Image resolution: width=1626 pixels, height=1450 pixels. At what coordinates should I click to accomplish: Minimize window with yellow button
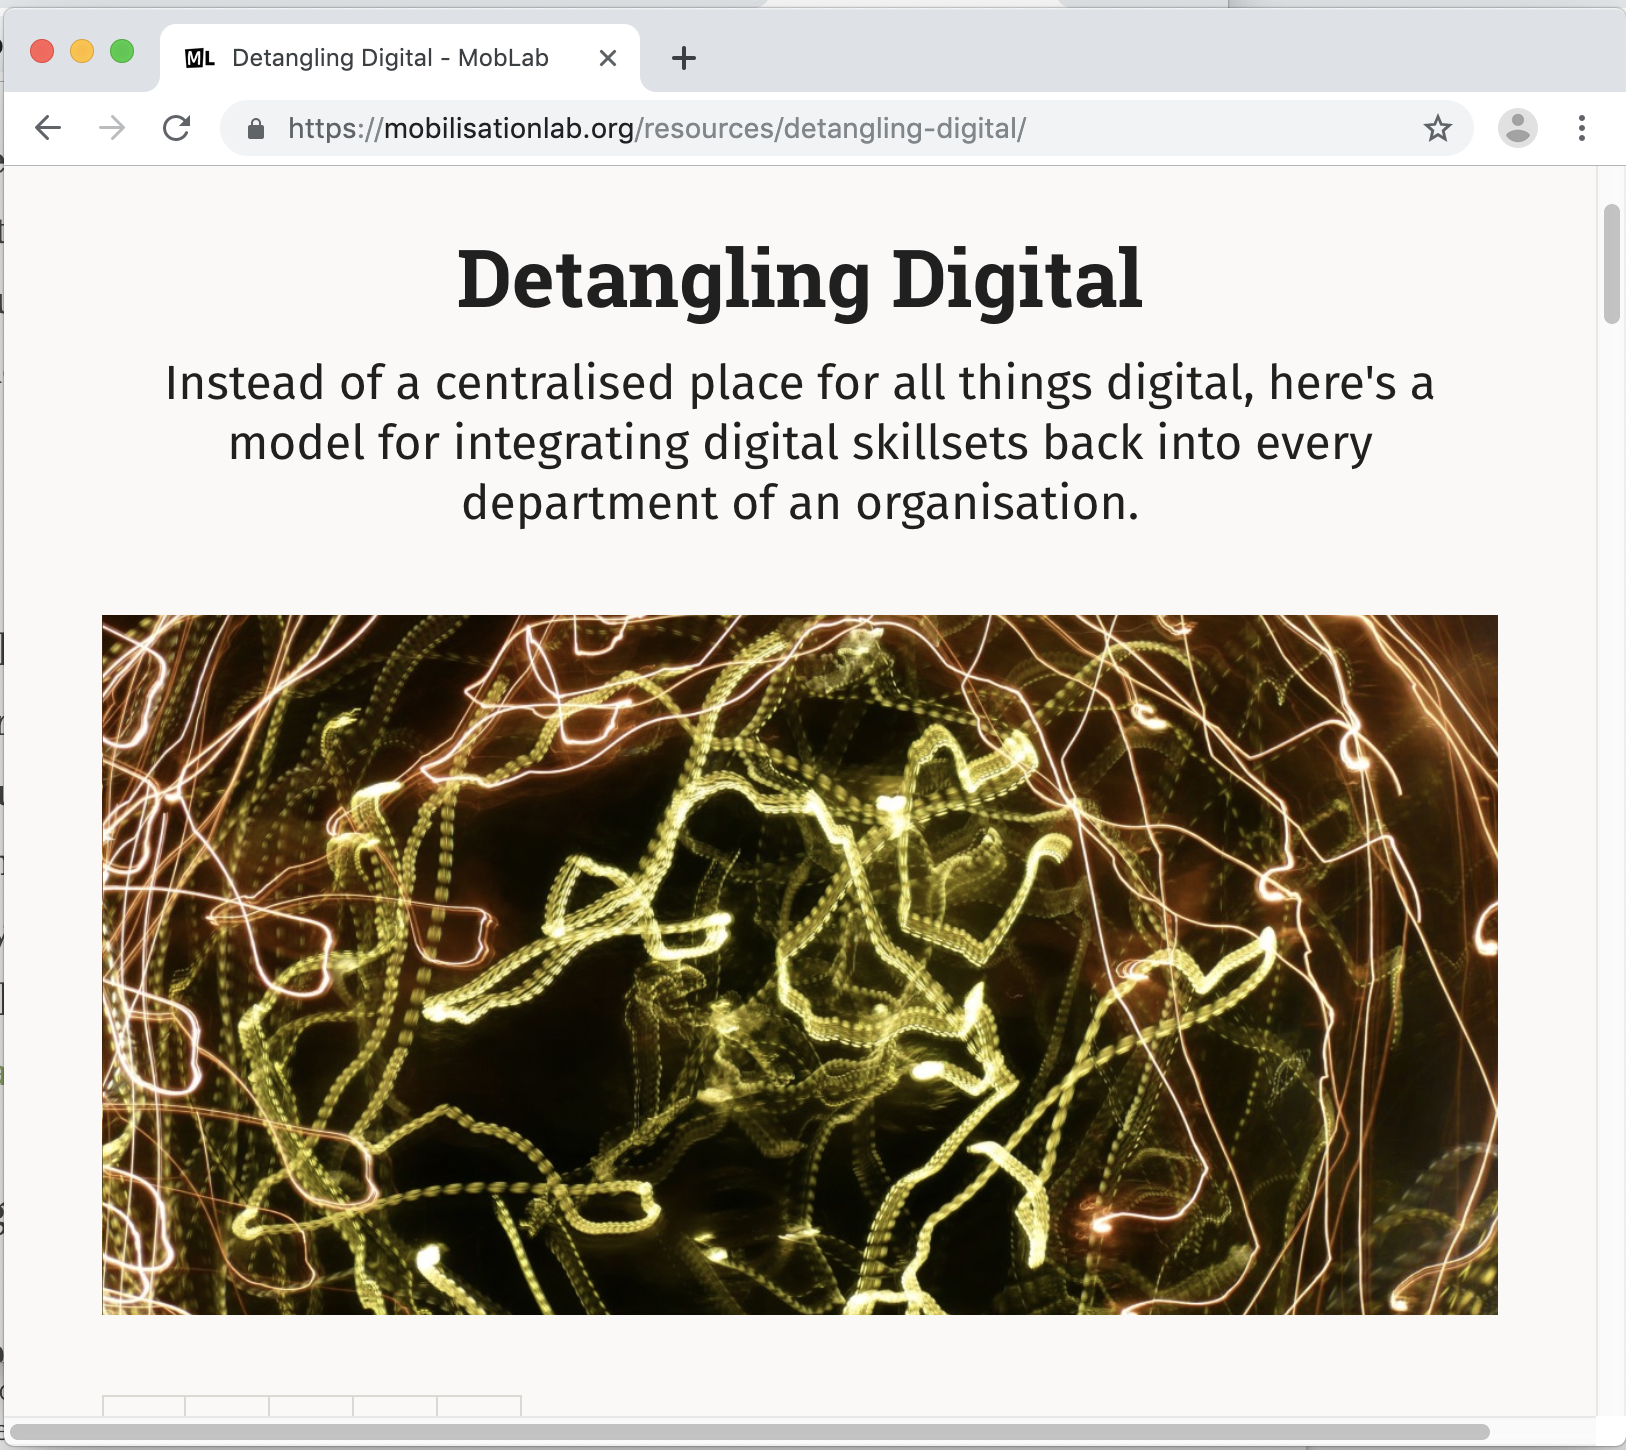click(x=82, y=51)
